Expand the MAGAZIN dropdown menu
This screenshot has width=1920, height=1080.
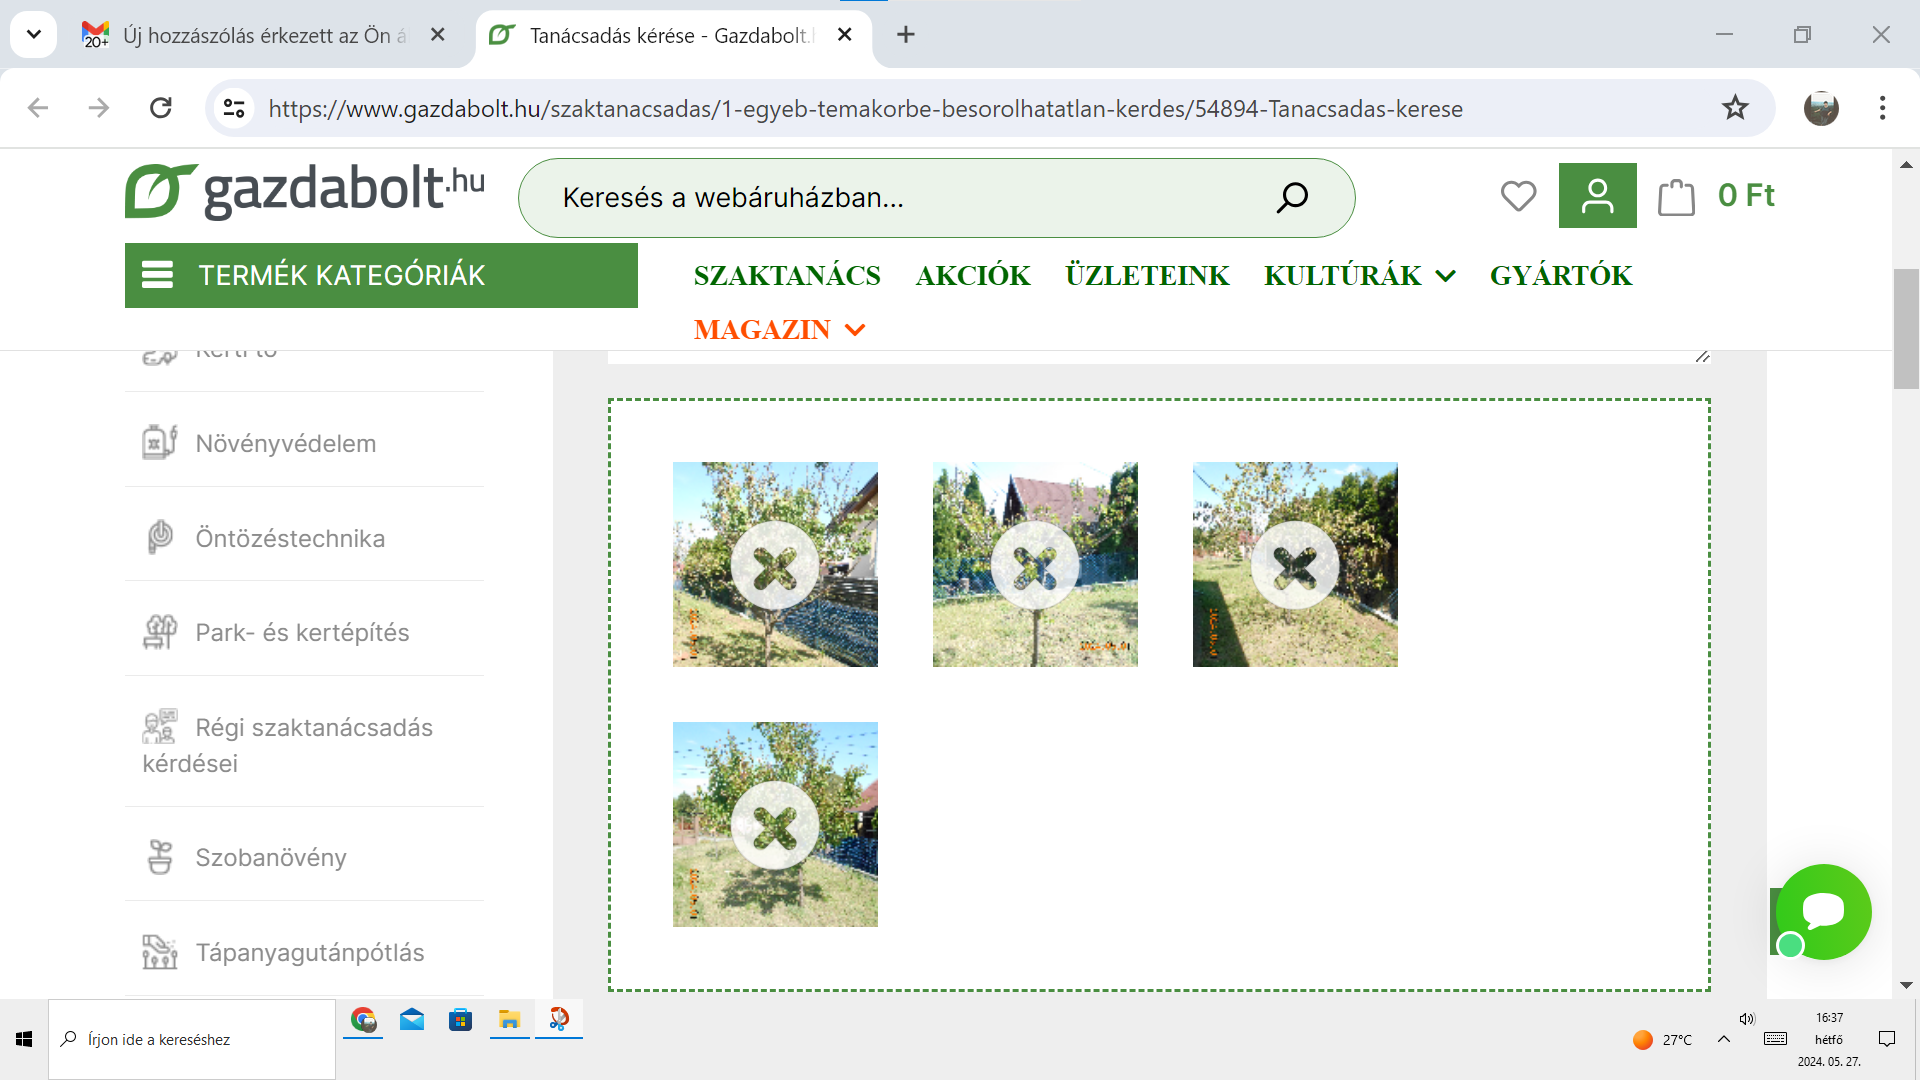779,330
